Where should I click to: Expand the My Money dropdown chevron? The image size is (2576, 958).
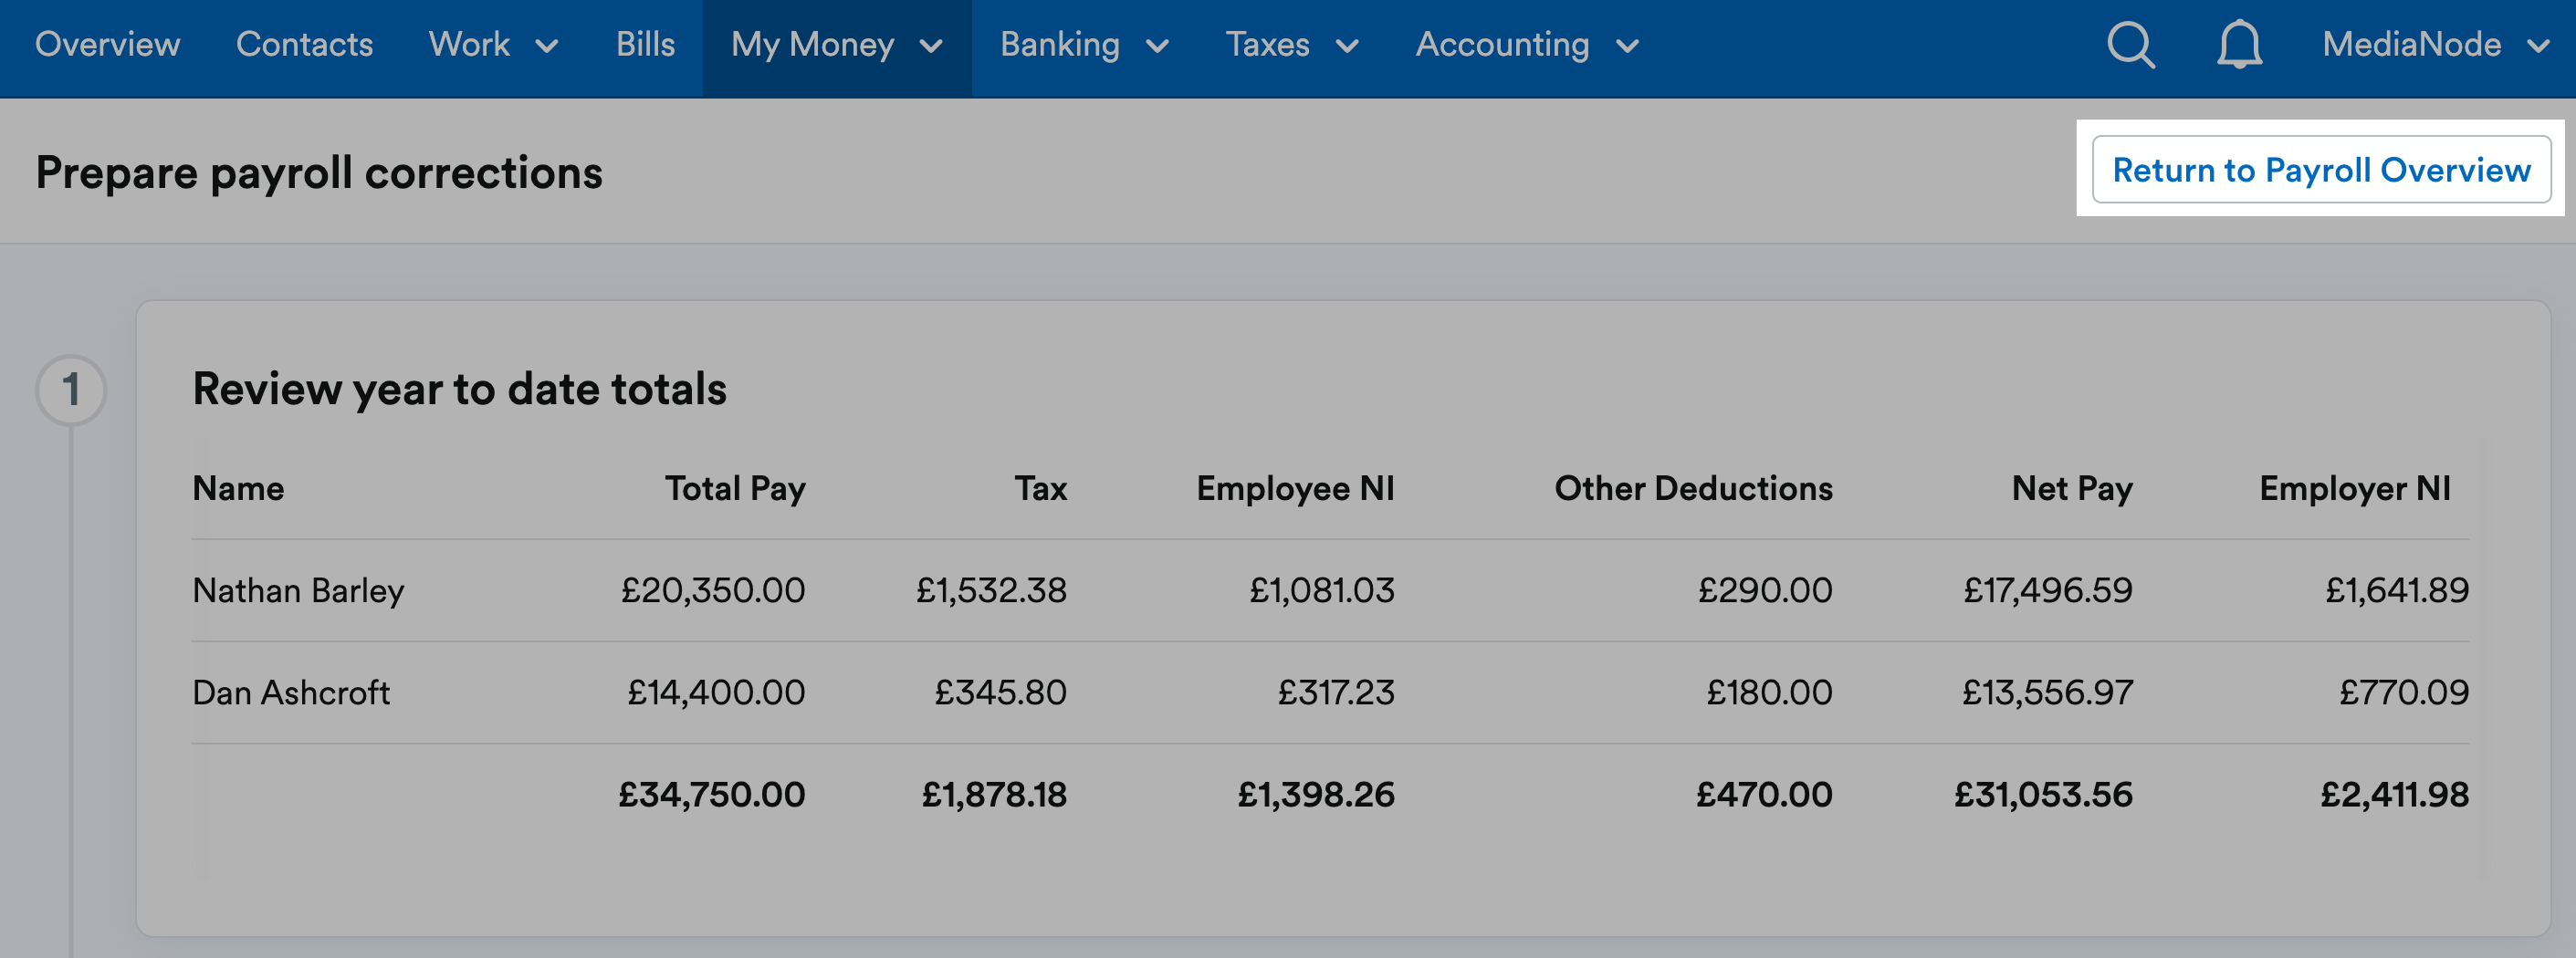[931, 46]
